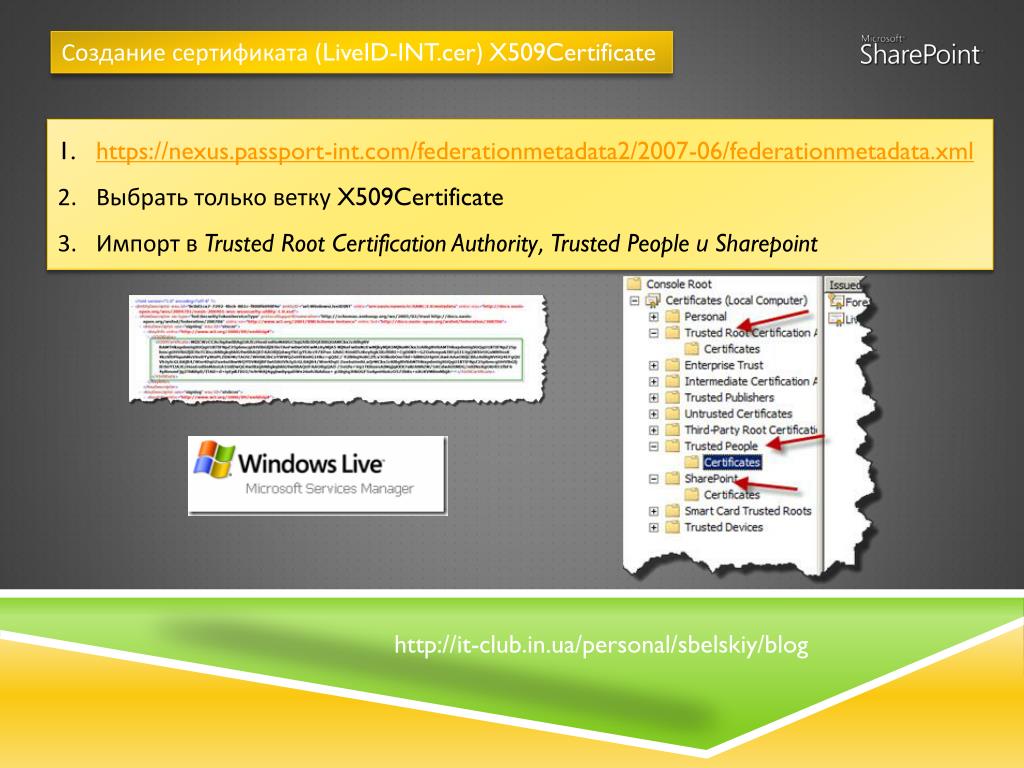Expand the Trusted Devices store

pyautogui.click(x=653, y=528)
